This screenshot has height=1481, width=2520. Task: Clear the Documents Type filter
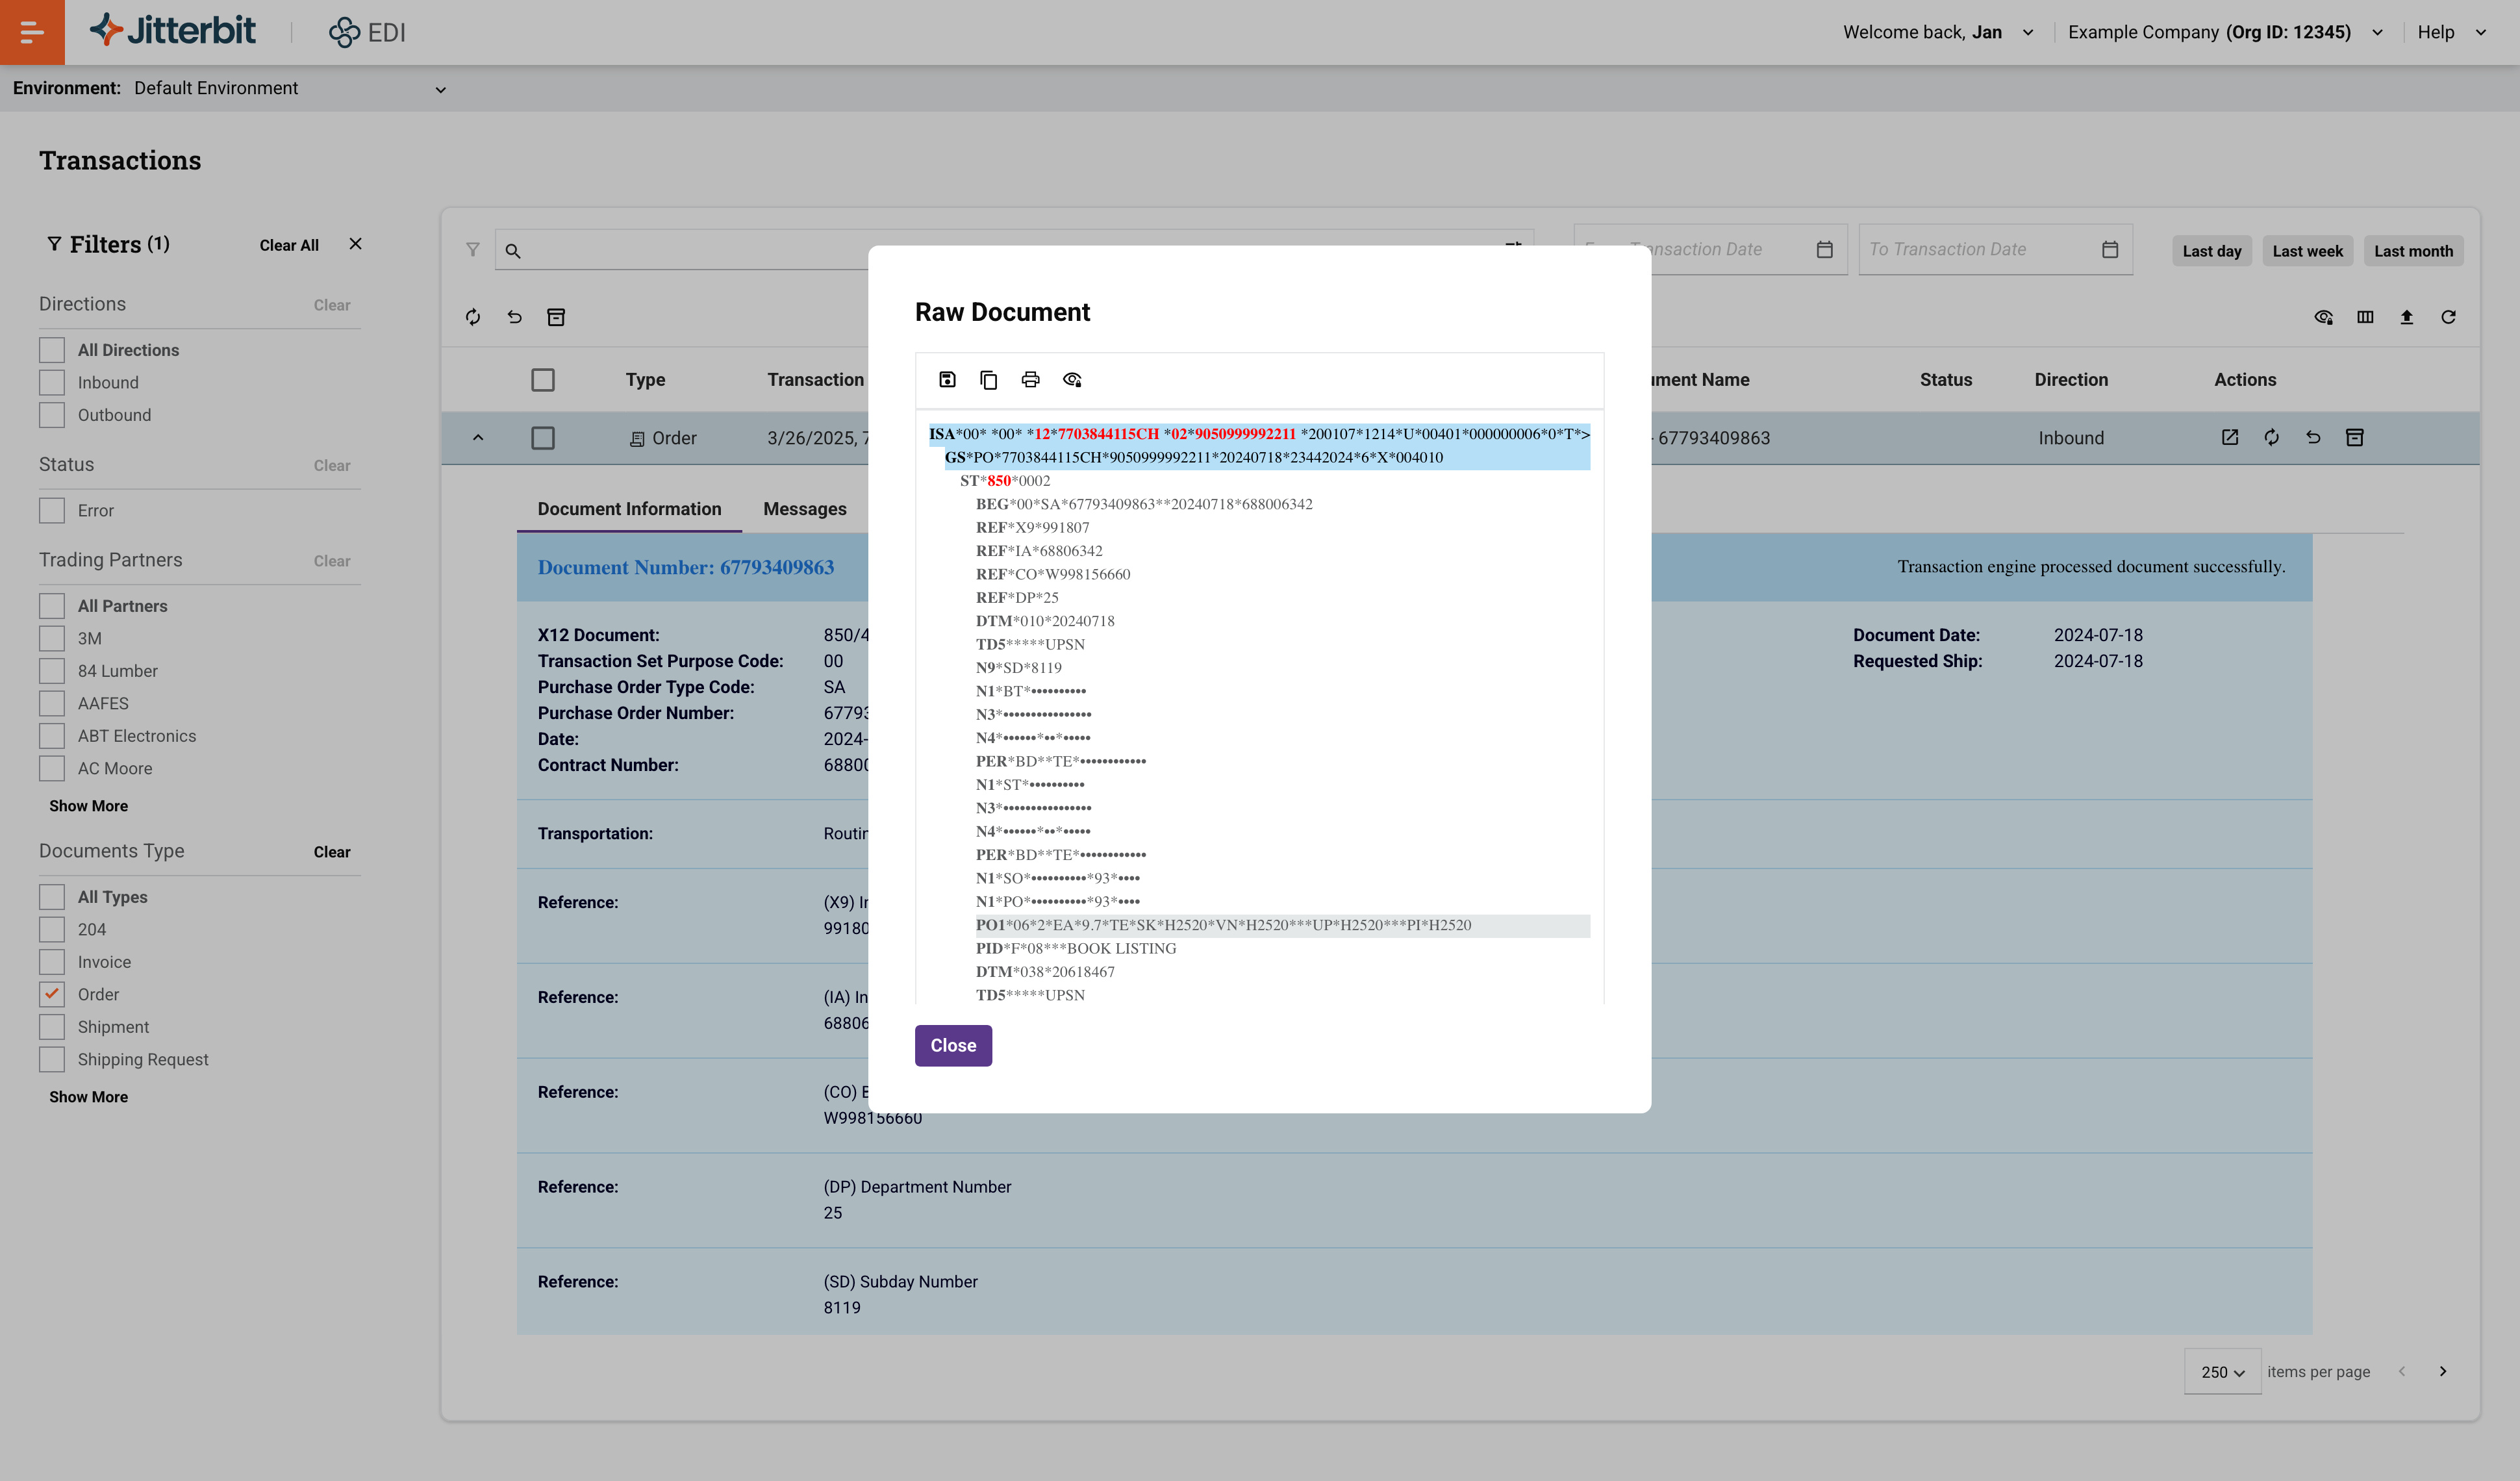pos(332,852)
